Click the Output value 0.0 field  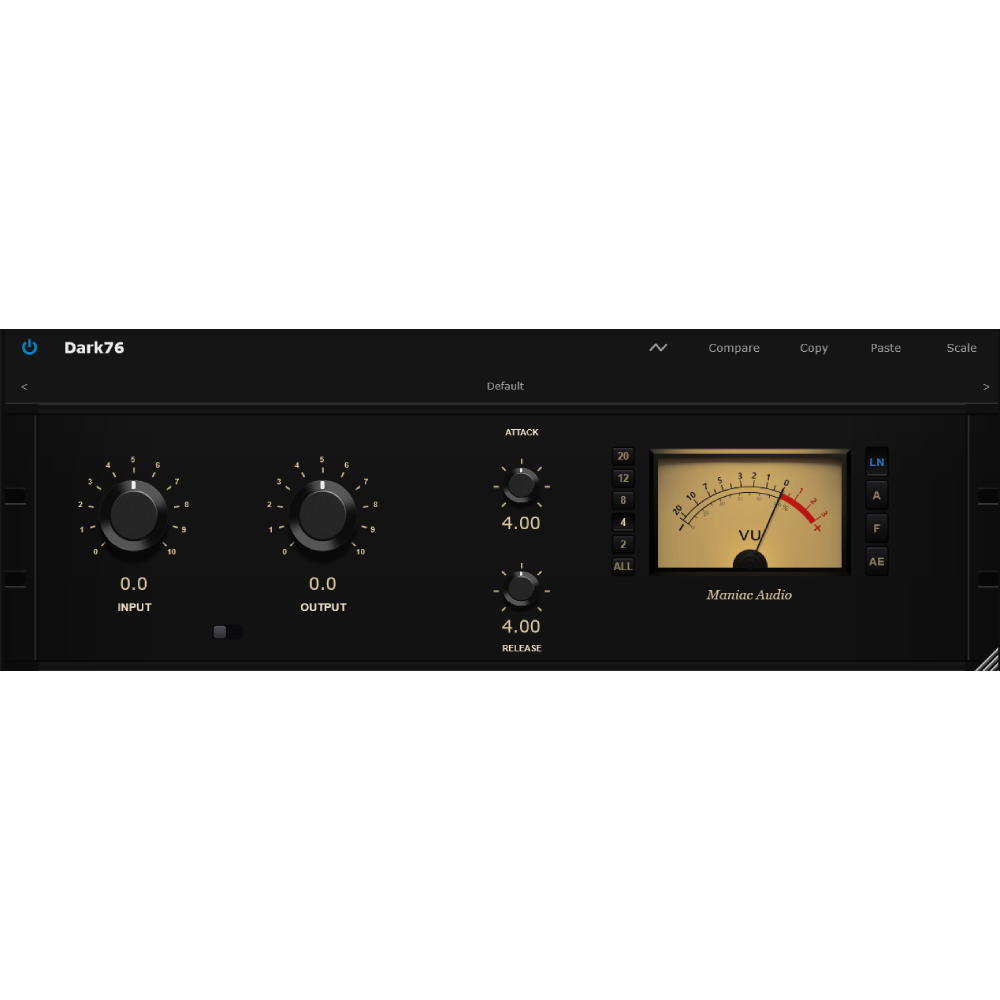click(x=322, y=584)
